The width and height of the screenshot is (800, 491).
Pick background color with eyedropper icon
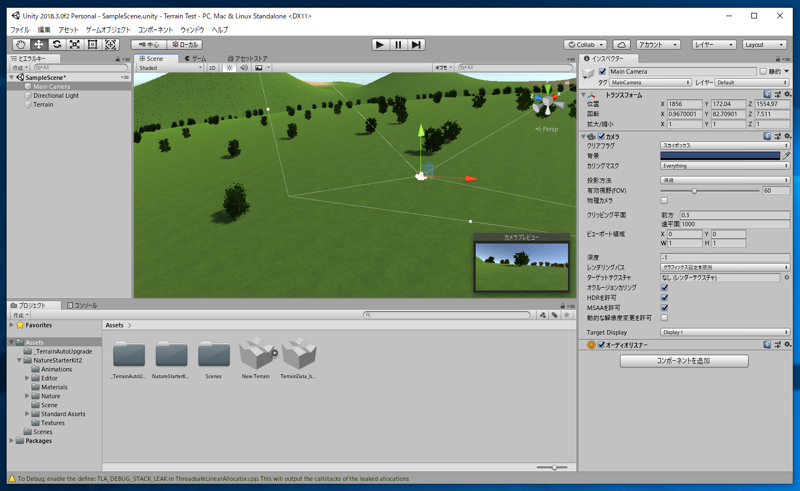tap(786, 156)
